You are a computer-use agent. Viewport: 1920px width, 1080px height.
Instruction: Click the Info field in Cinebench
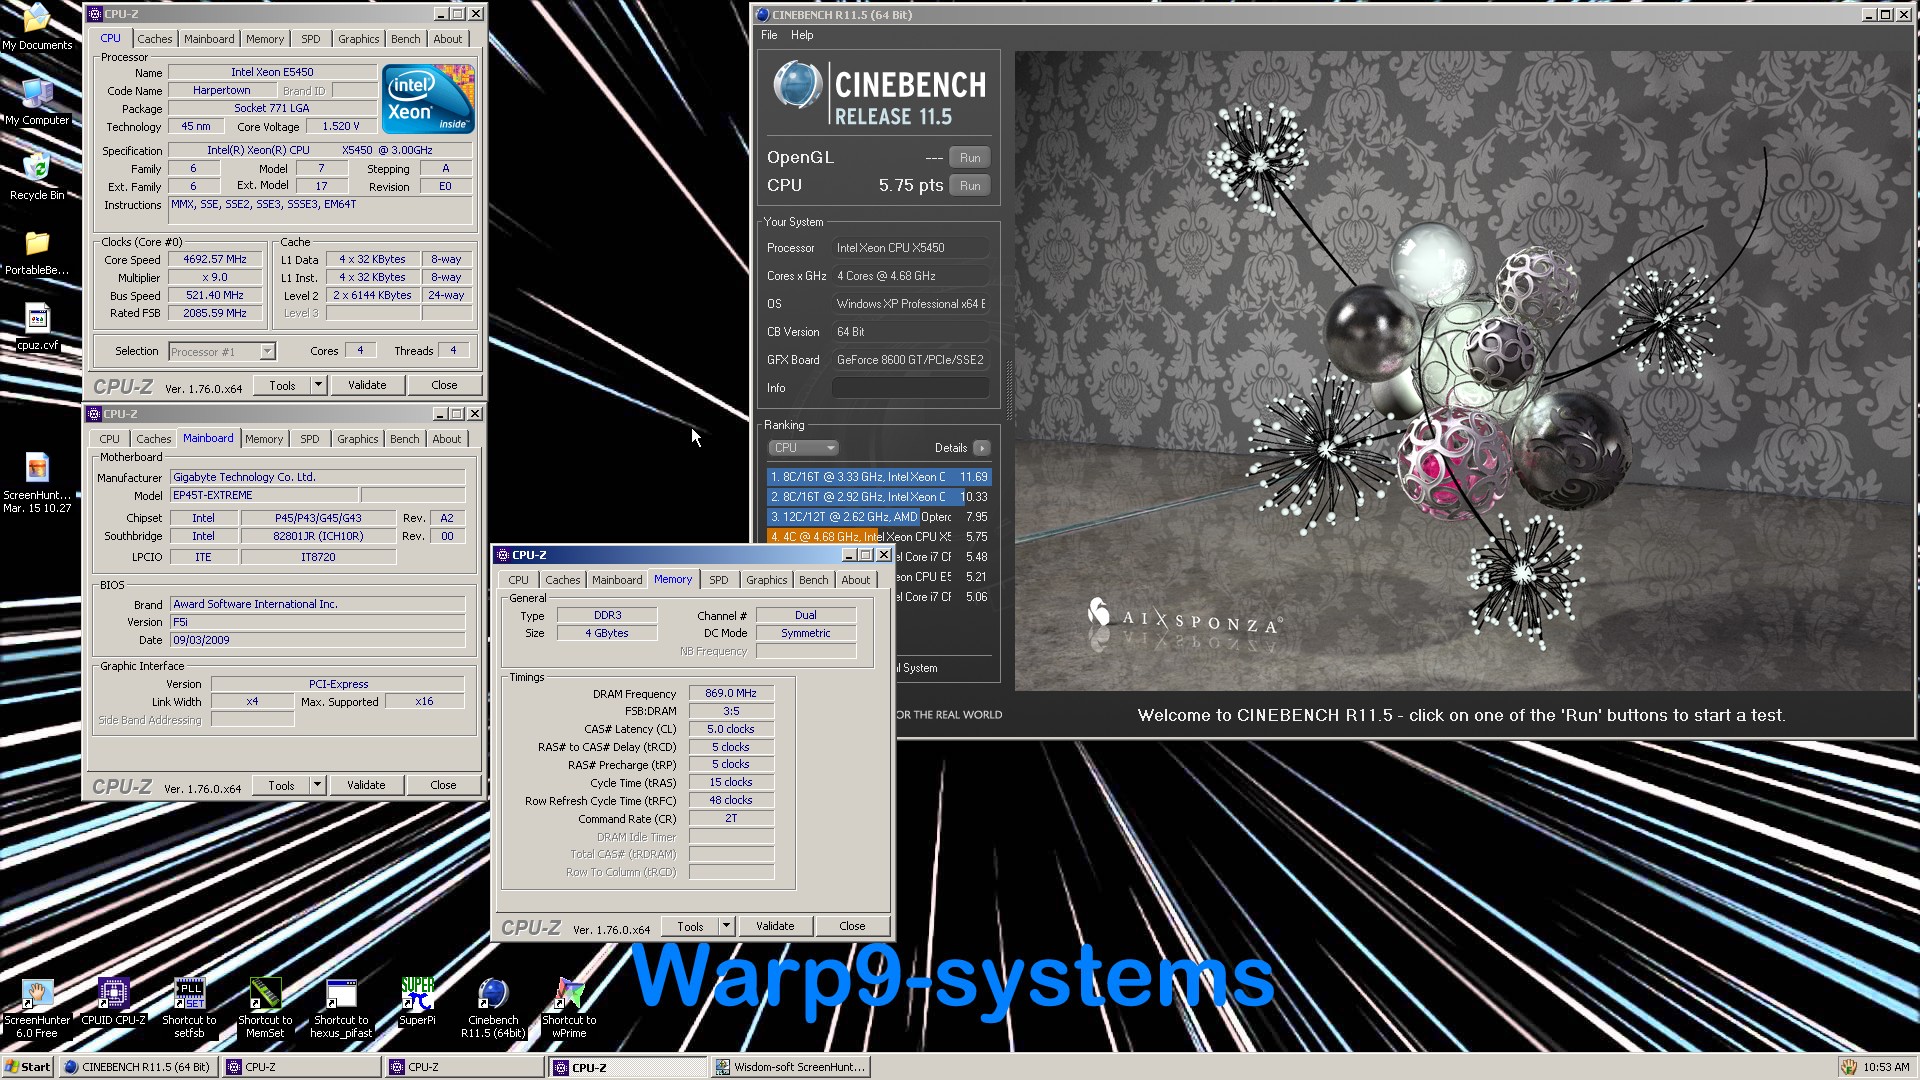tap(911, 388)
